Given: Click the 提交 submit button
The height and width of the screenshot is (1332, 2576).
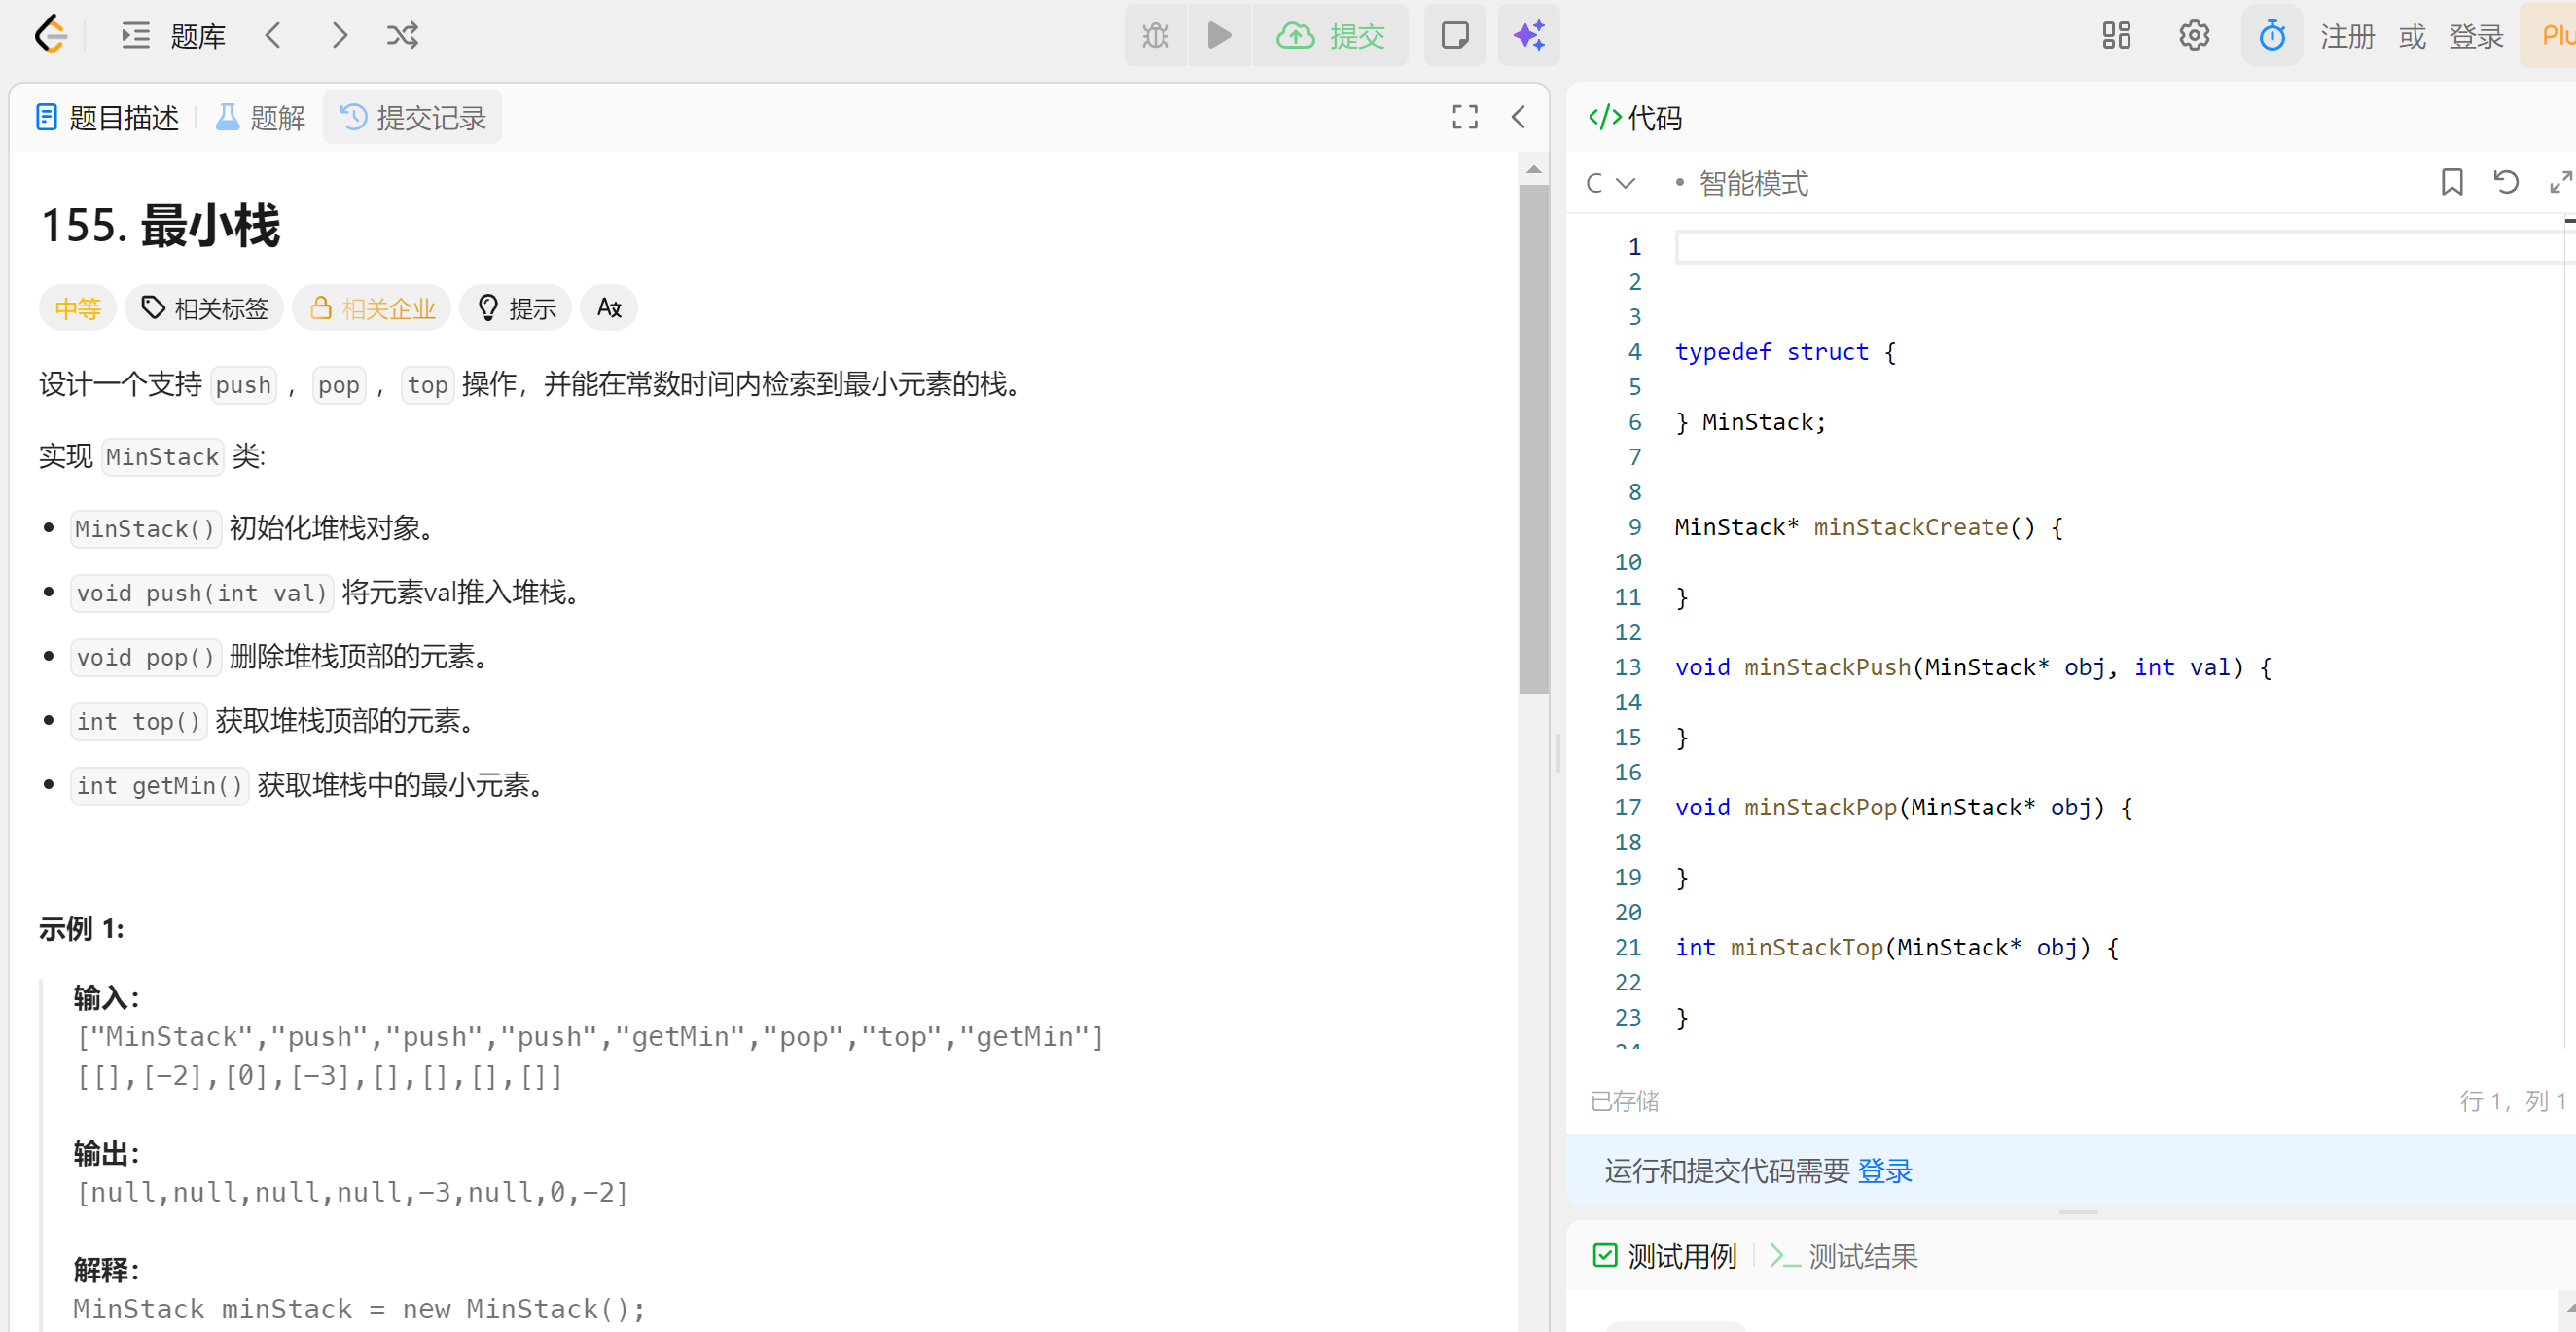Looking at the screenshot, I should (1330, 36).
